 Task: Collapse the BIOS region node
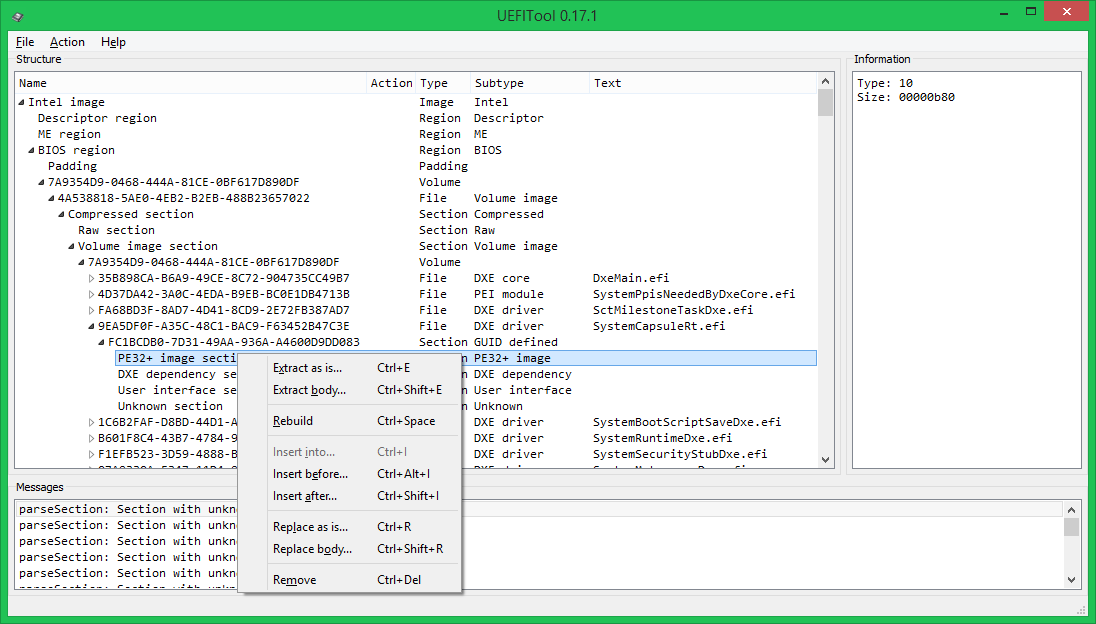31,150
